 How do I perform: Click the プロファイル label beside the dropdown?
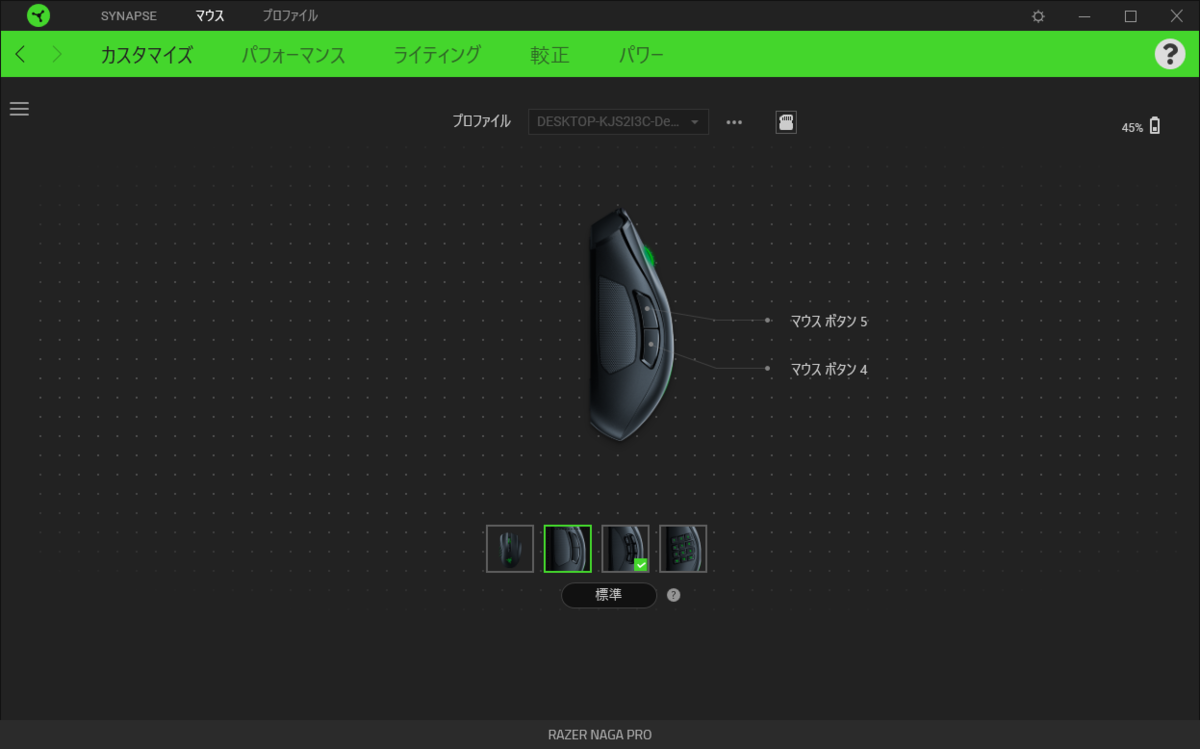[481, 122]
